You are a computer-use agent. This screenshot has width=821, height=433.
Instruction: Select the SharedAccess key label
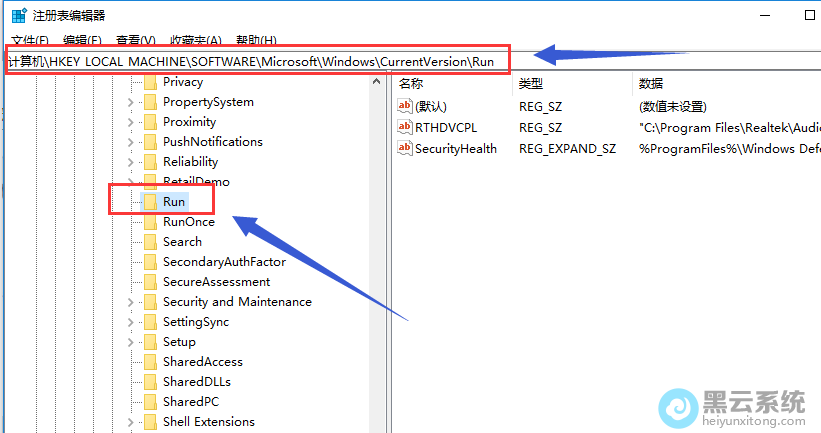(203, 362)
